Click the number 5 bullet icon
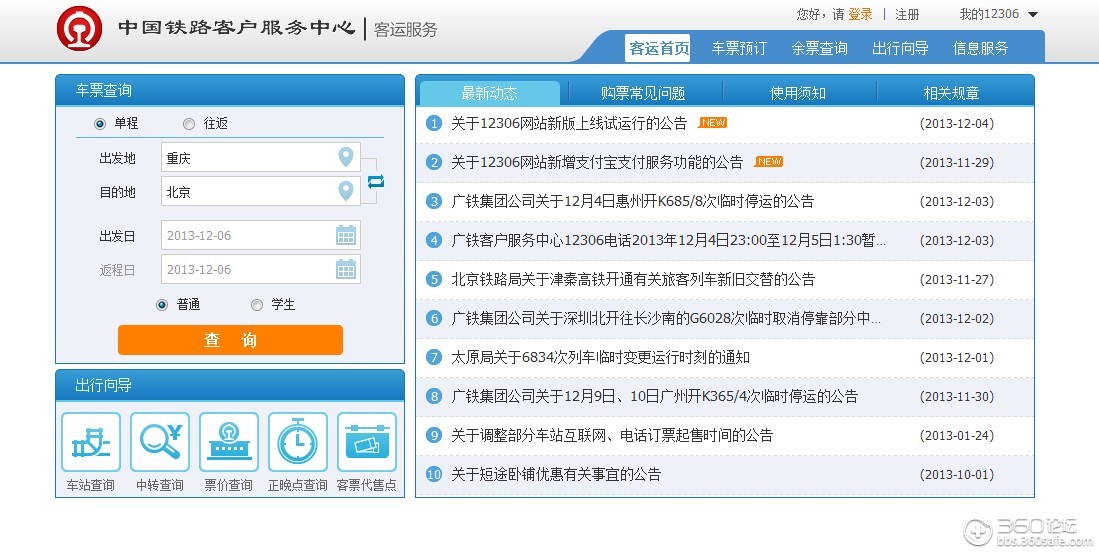Screen dimensions: 1099x552 coord(434,280)
